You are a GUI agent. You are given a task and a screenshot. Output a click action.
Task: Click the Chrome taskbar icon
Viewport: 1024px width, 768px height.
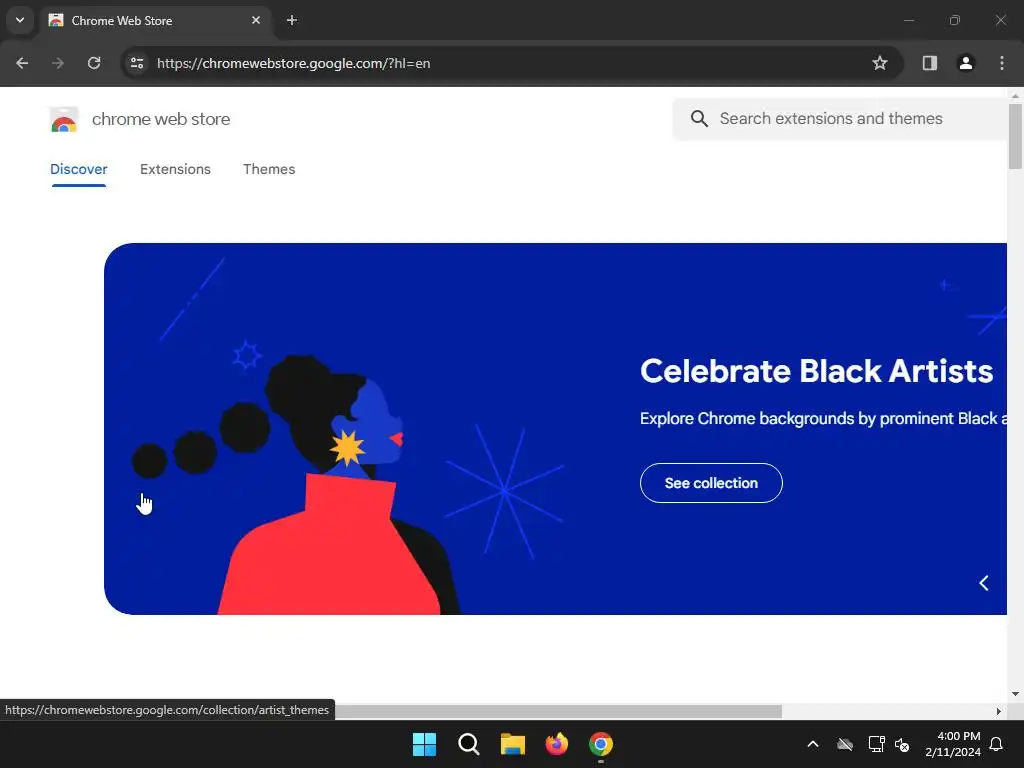[x=601, y=744]
